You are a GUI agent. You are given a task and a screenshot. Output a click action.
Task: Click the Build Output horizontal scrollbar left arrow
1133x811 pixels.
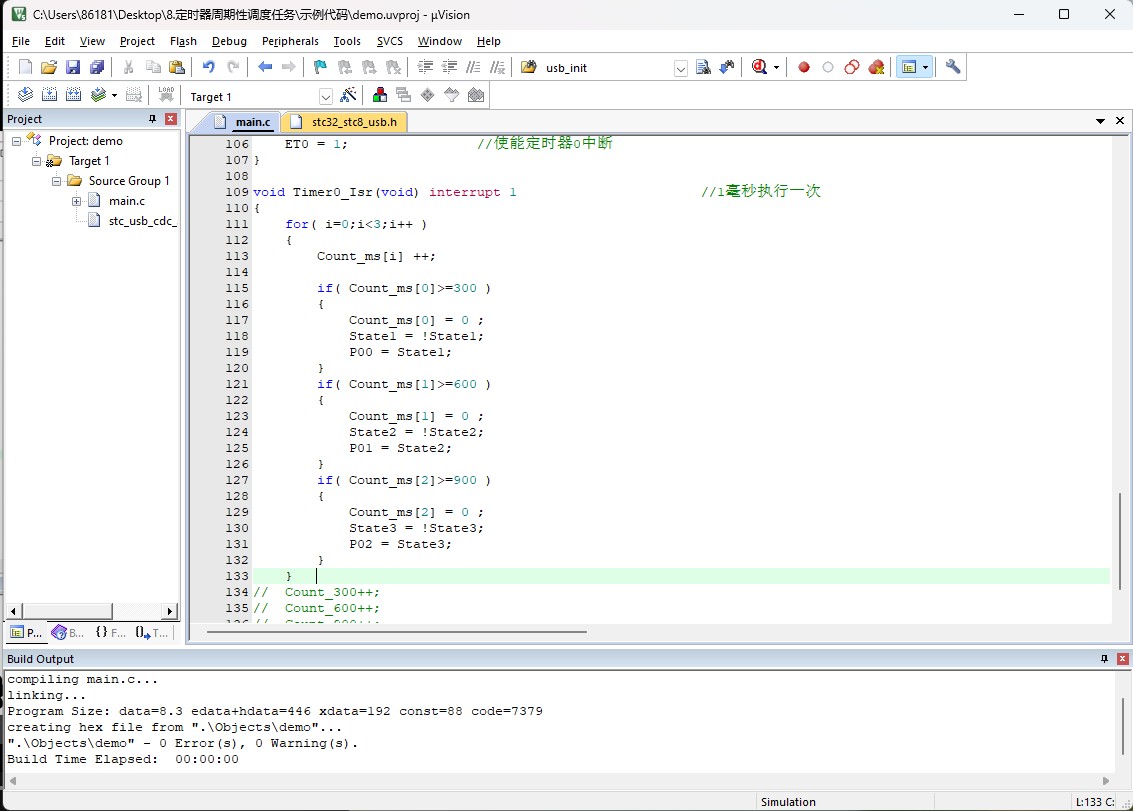tap(12, 781)
